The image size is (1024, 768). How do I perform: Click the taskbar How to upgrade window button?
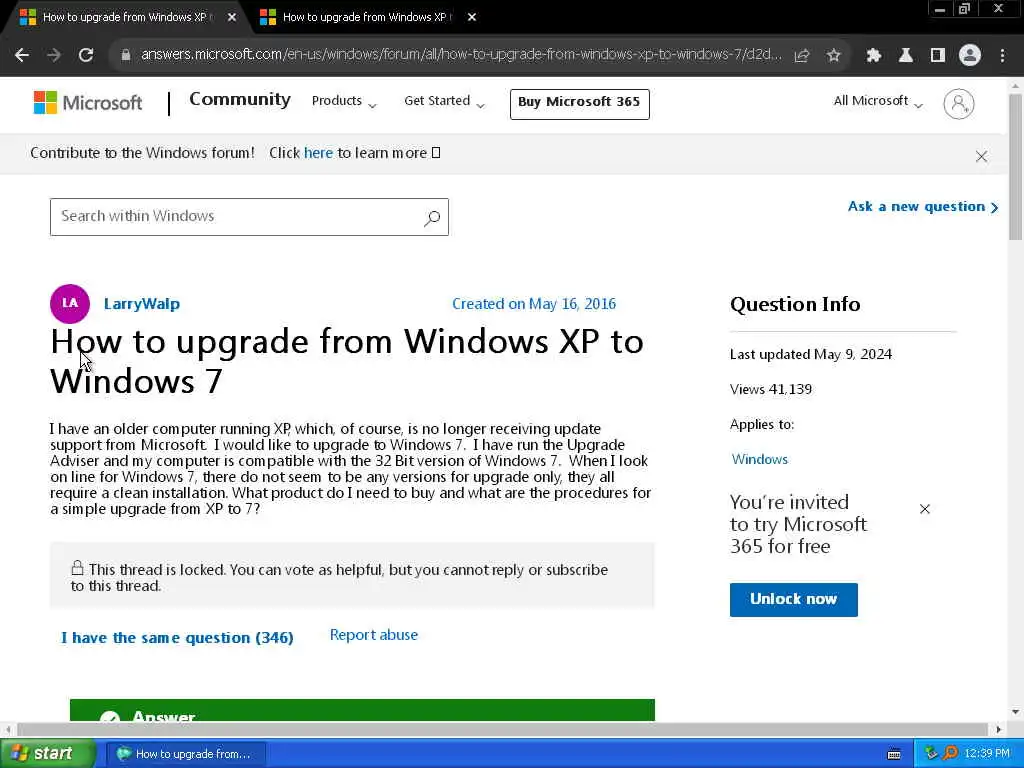coord(186,754)
